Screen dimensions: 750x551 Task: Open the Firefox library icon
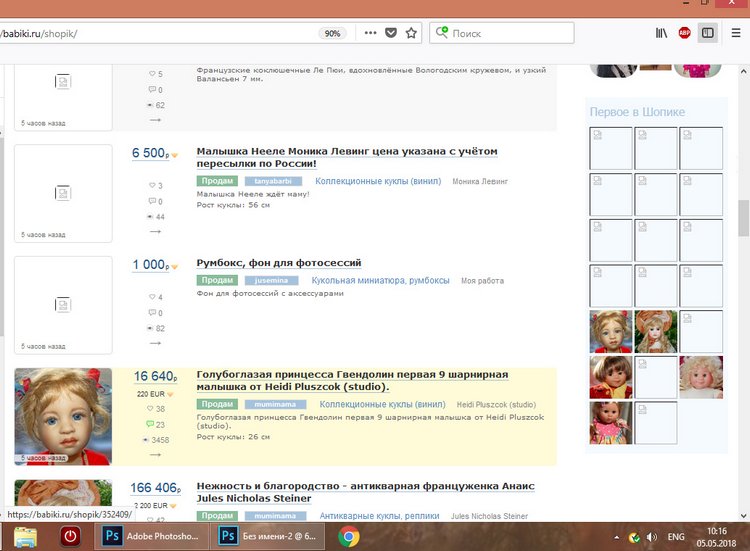(x=661, y=33)
